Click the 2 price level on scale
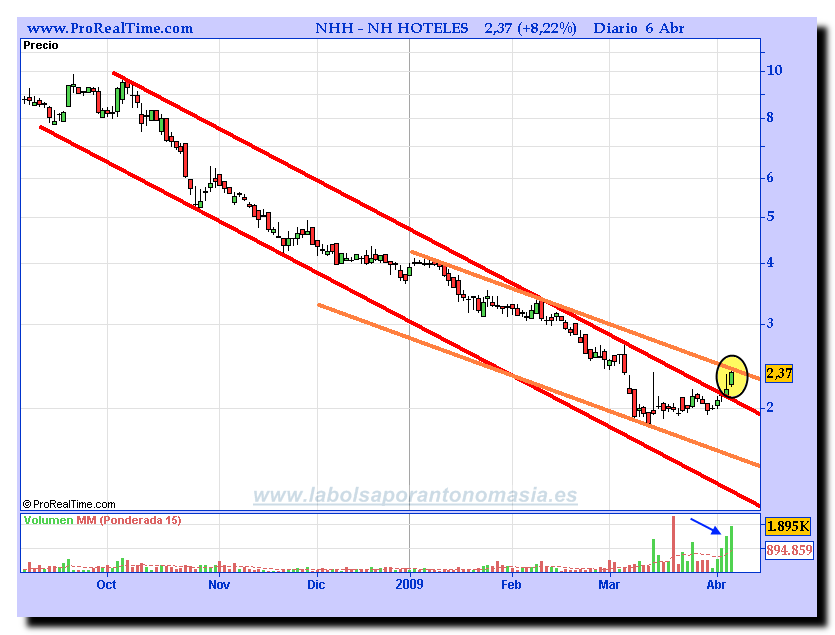 pyautogui.click(x=769, y=408)
